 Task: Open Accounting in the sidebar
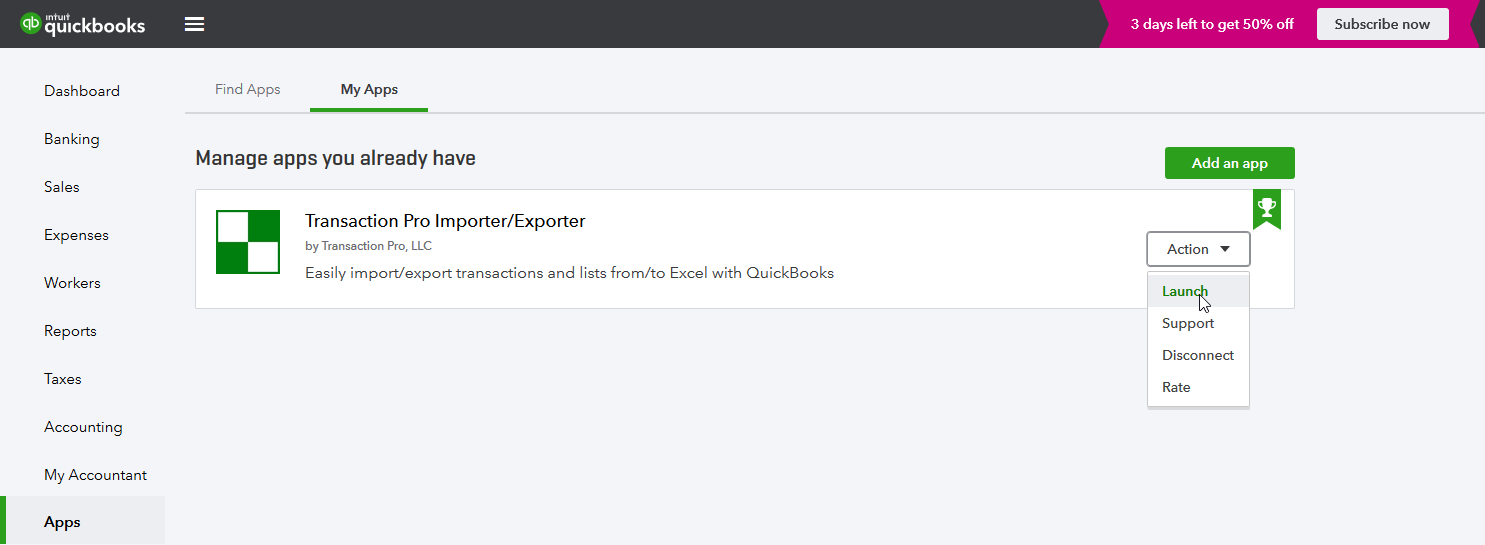pyautogui.click(x=82, y=427)
